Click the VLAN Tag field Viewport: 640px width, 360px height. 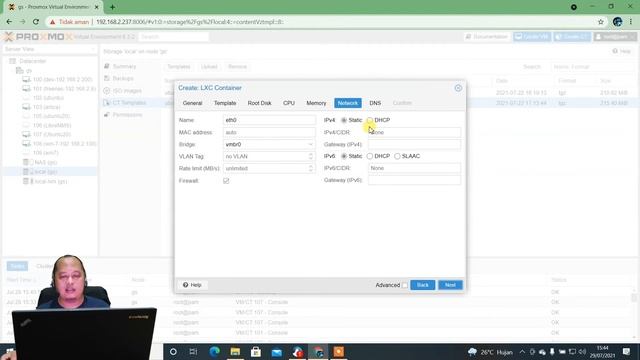[265, 156]
